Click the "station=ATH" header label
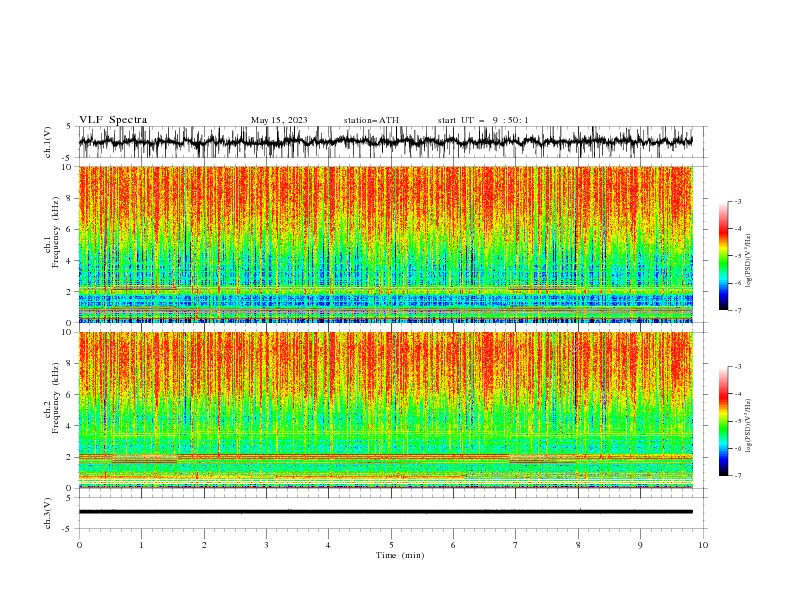The height and width of the screenshot is (612, 792). pos(371,120)
